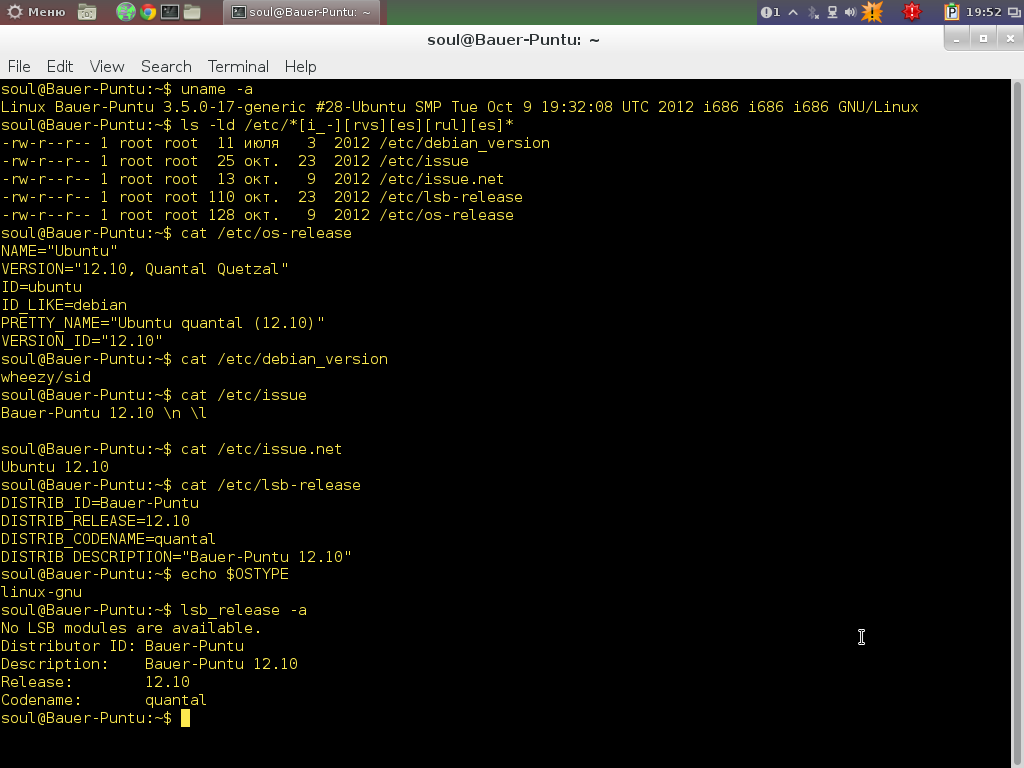This screenshot has height=768, width=1024.
Task: Close the terminal window
Action: click(x=1010, y=39)
